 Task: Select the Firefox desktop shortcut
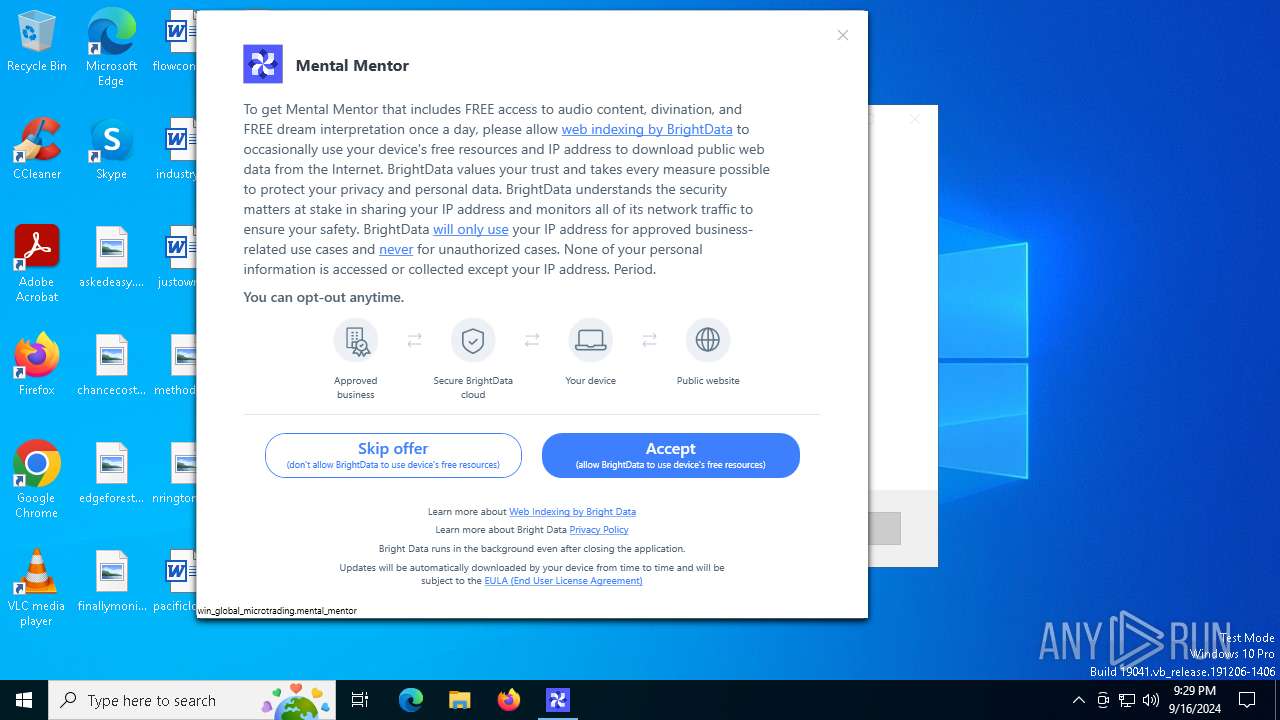(x=37, y=365)
